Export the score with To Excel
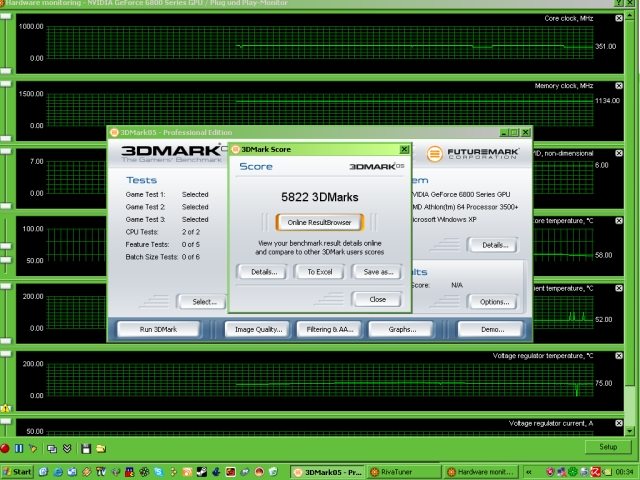Viewport: 640px width, 480px height. [x=320, y=272]
